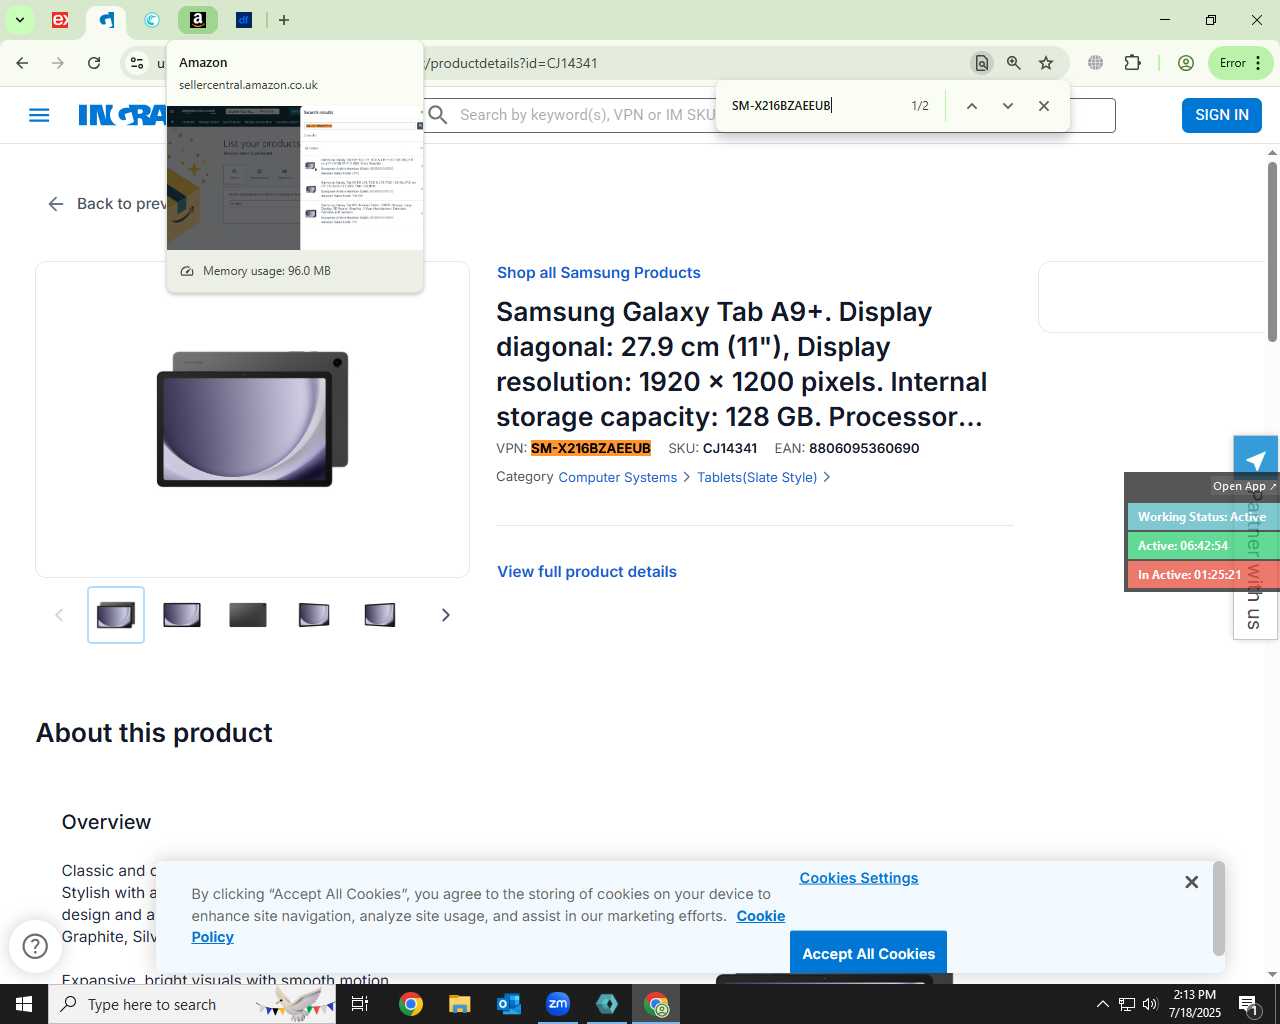The image size is (1280, 1024).
Task: Select the third product thumbnail
Action: pyautogui.click(x=248, y=615)
